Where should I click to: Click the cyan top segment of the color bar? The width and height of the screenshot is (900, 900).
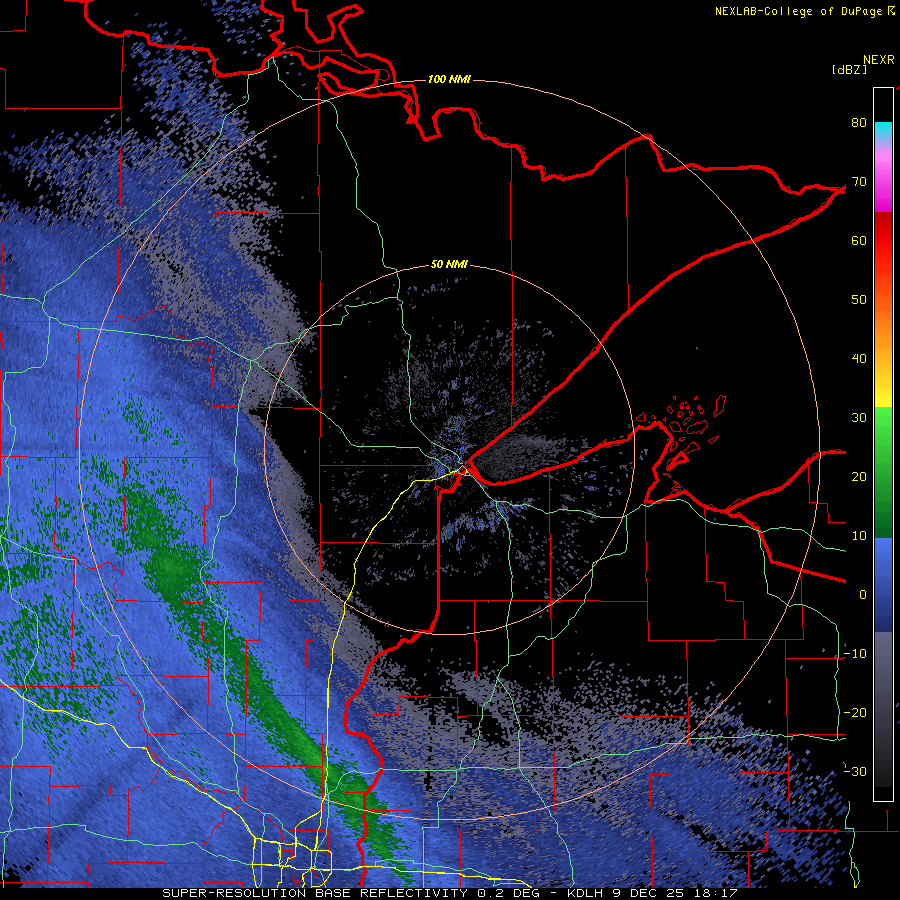(x=883, y=131)
